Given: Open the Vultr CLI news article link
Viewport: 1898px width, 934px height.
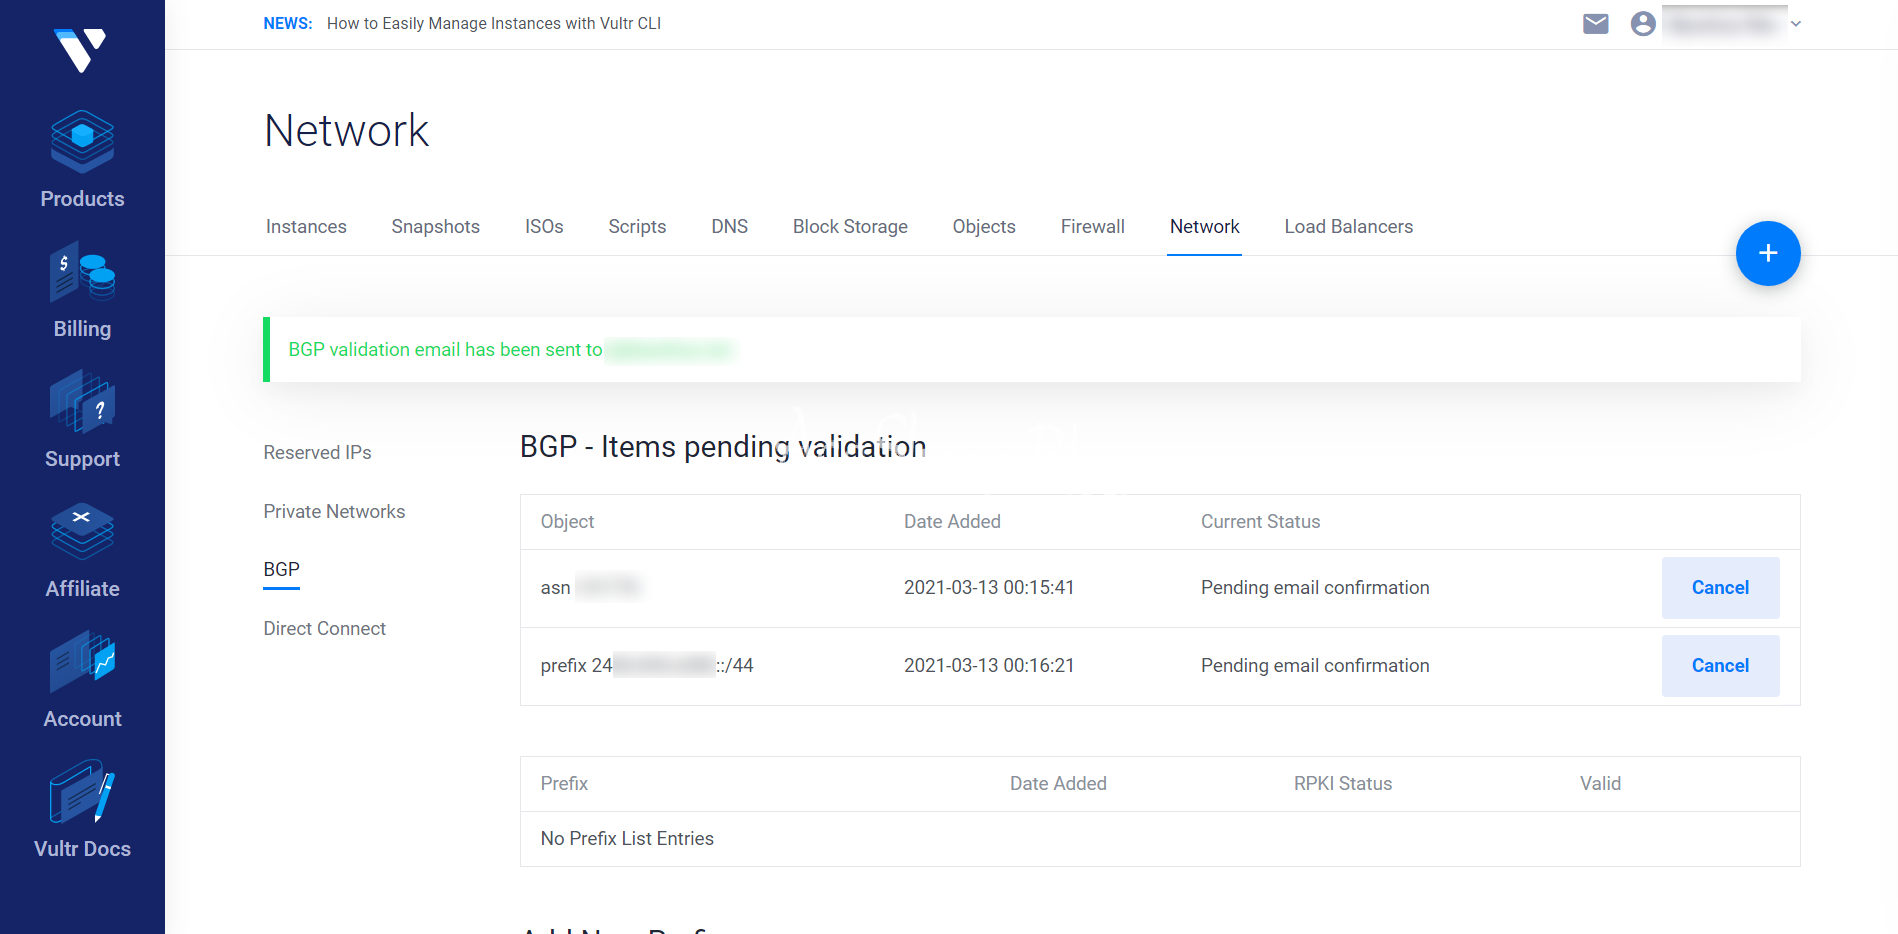Looking at the screenshot, I should 494,24.
